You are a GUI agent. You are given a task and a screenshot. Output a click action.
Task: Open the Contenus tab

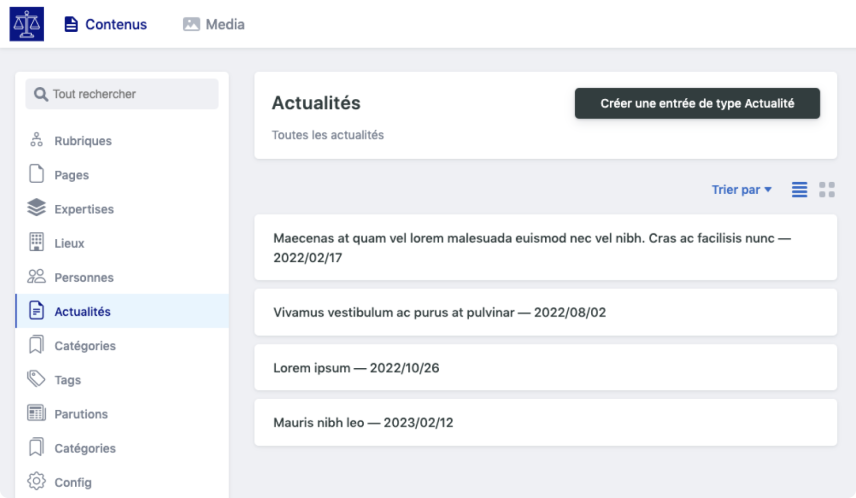click(x=106, y=24)
